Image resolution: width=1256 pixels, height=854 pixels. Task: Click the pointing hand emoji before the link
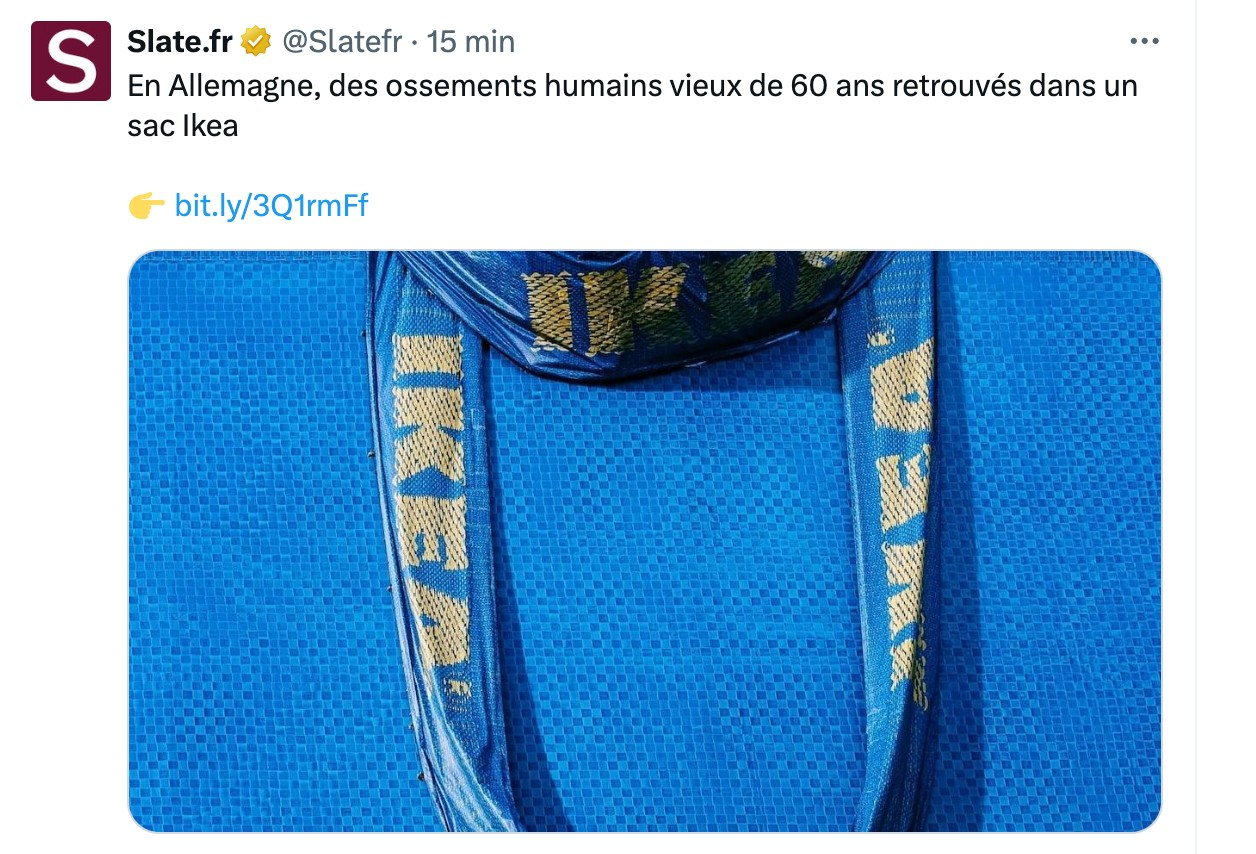(147, 206)
